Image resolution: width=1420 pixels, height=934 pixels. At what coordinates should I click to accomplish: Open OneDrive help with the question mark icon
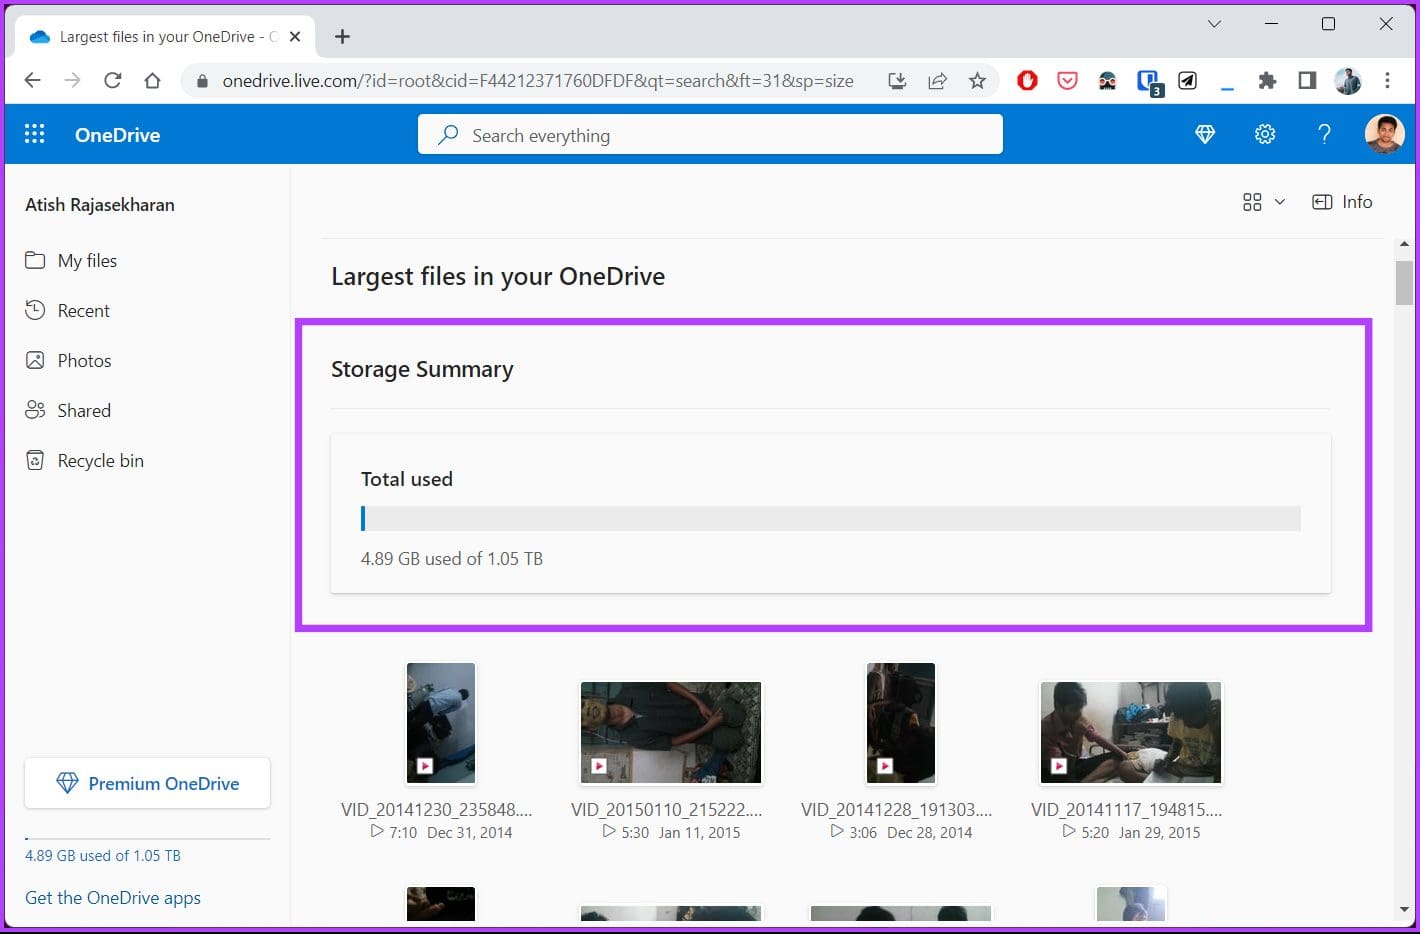click(1324, 133)
